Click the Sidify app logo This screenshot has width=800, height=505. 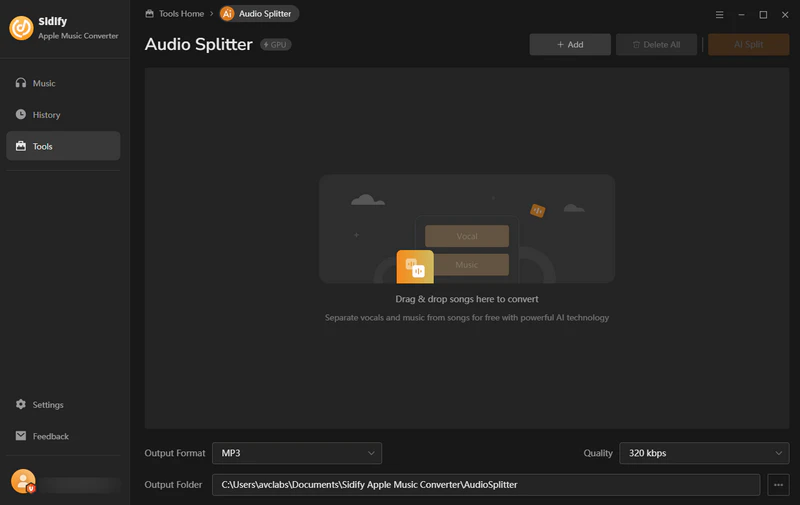(21, 28)
